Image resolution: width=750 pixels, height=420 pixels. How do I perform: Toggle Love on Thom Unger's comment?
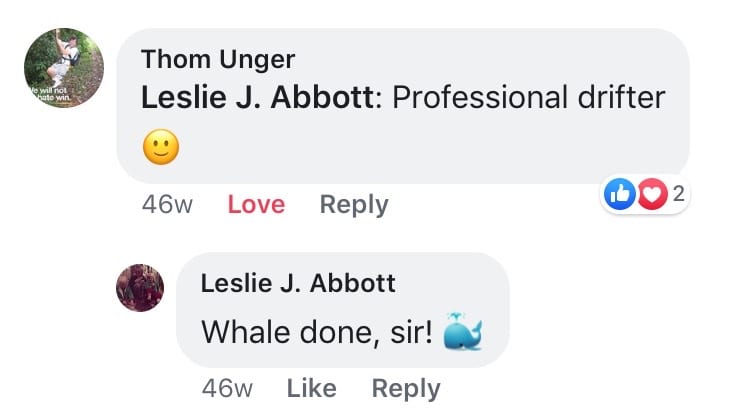(256, 205)
